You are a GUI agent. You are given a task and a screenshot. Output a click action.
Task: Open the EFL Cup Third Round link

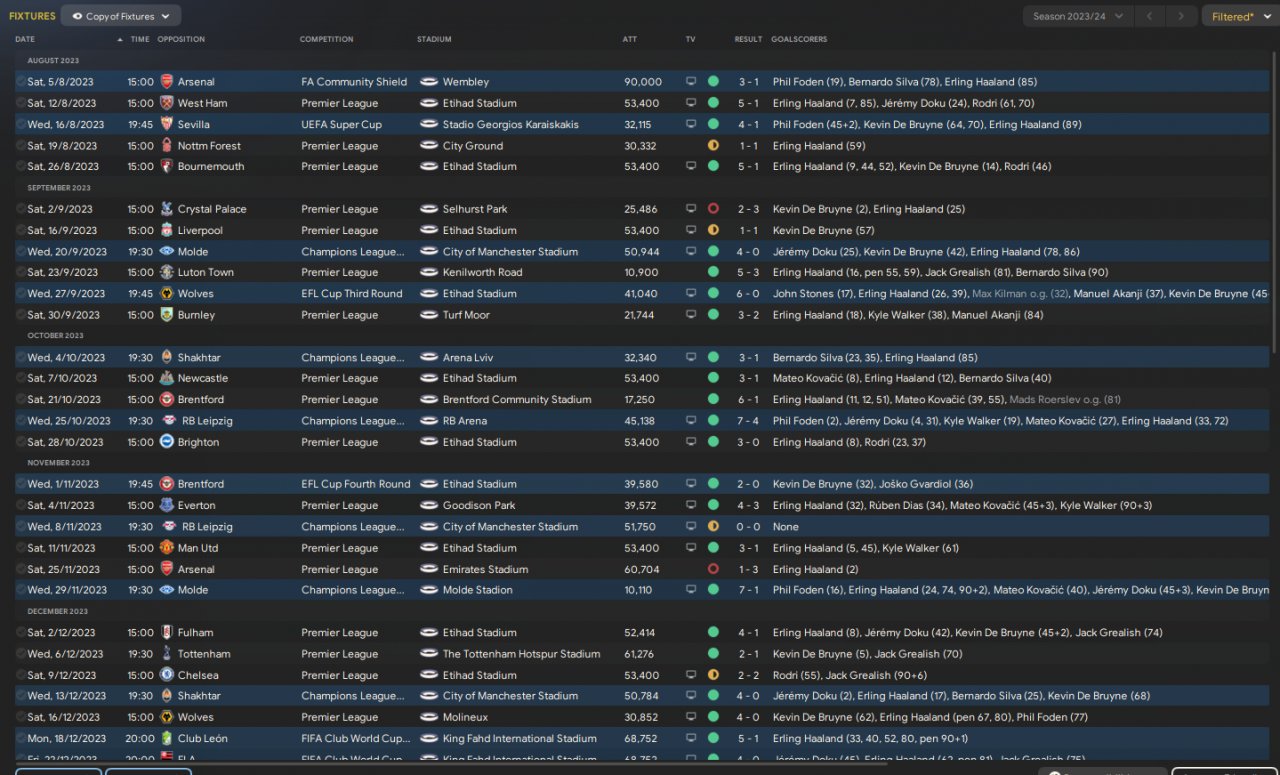(352, 294)
